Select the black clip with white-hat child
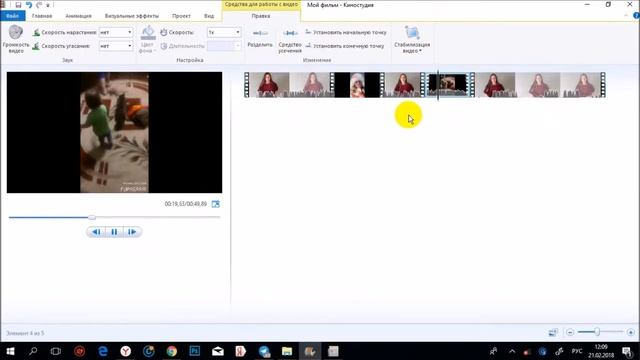This screenshot has width=640, height=360. point(357,85)
